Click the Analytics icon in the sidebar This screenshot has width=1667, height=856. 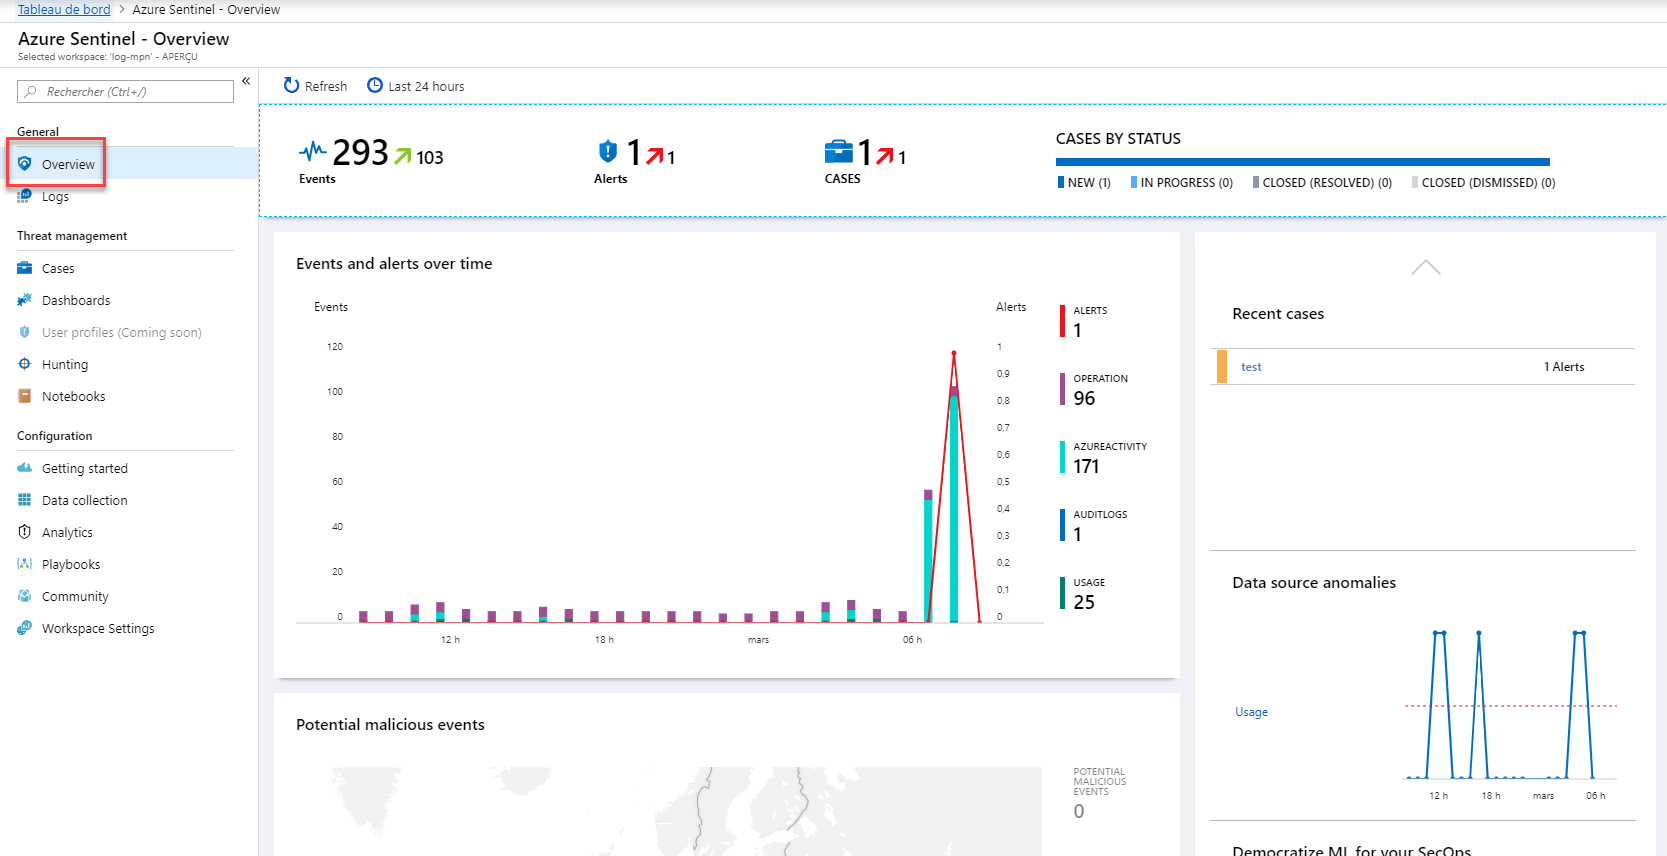coord(25,532)
